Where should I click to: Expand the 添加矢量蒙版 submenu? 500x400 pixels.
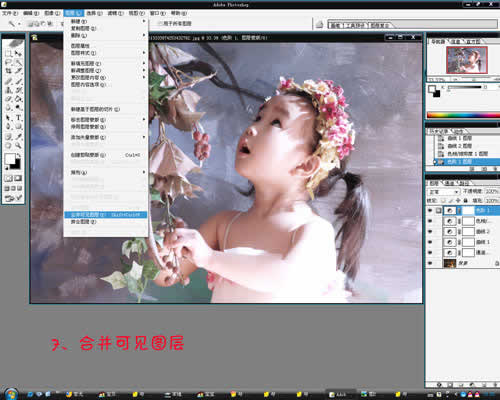click(105, 137)
